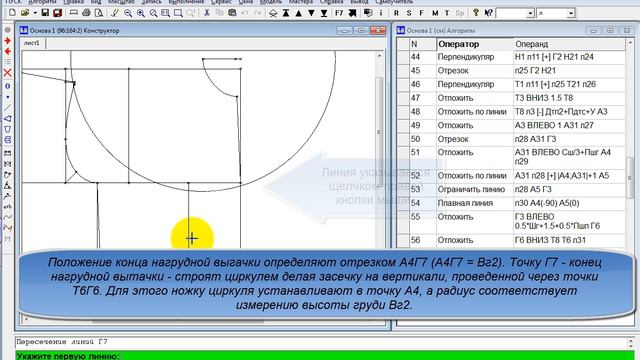Viewport: 640px width, 360px height.
Task: Click the Оператор column header
Action: pyautogui.click(x=474, y=44)
